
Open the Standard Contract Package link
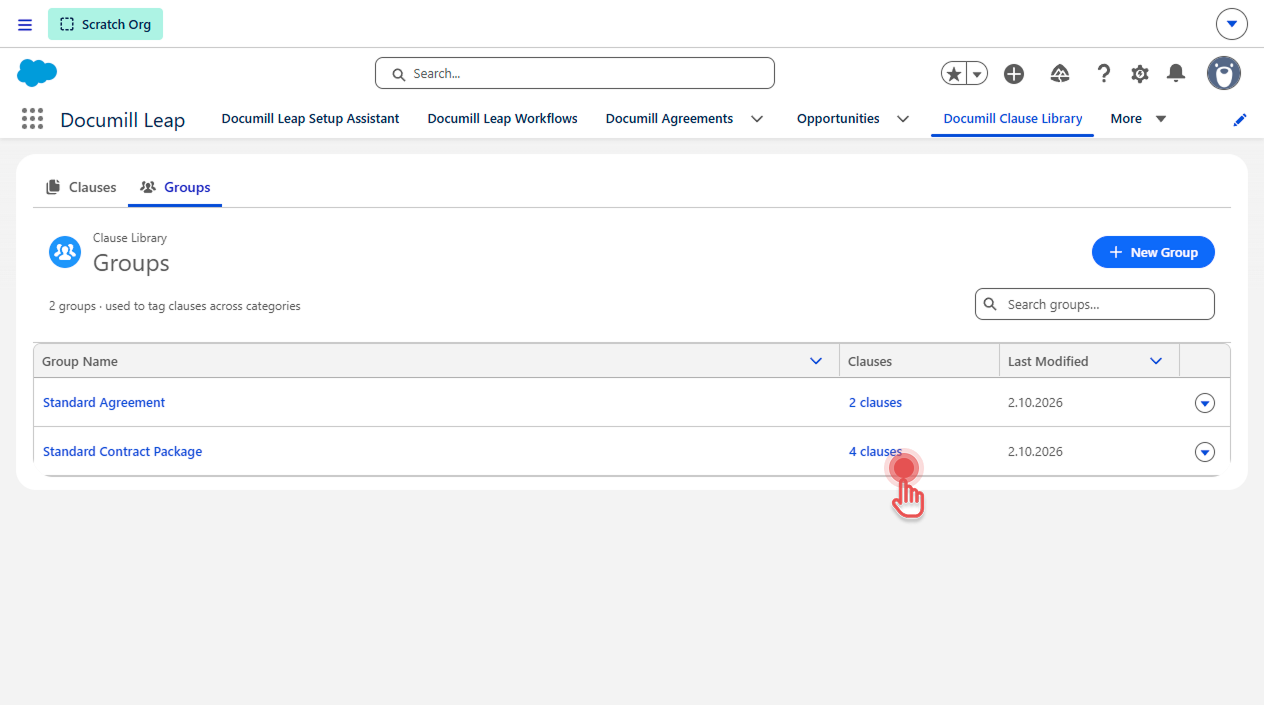tap(122, 452)
